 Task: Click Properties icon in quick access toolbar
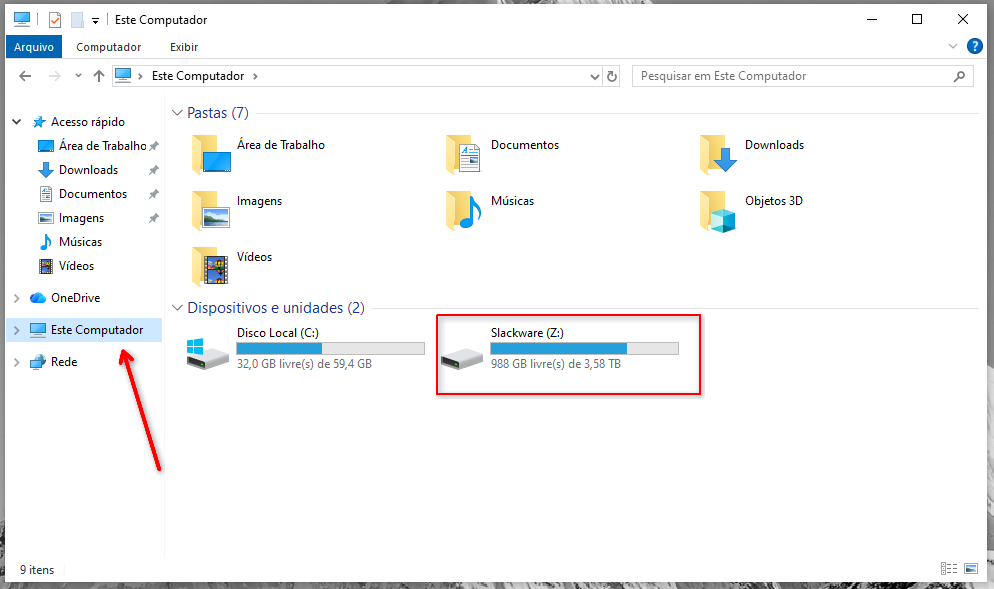[x=54, y=19]
